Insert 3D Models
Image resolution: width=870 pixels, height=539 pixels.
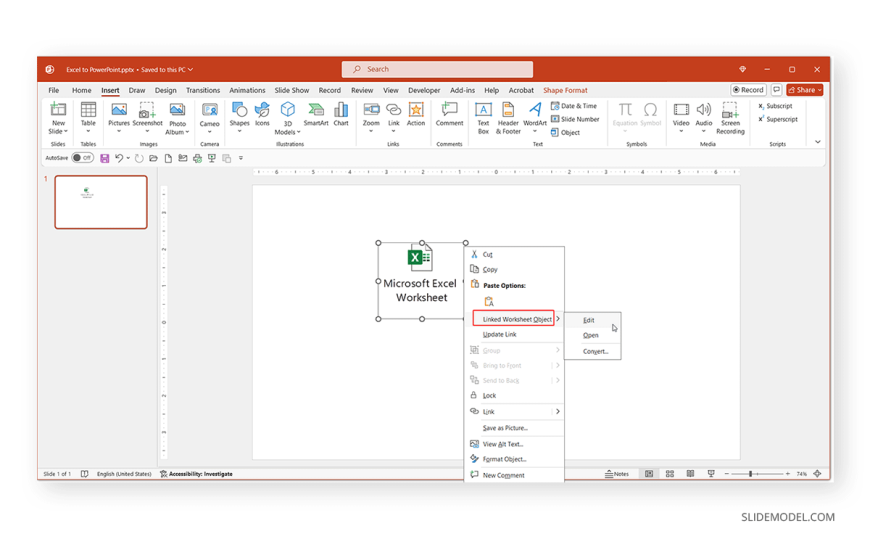(x=287, y=118)
